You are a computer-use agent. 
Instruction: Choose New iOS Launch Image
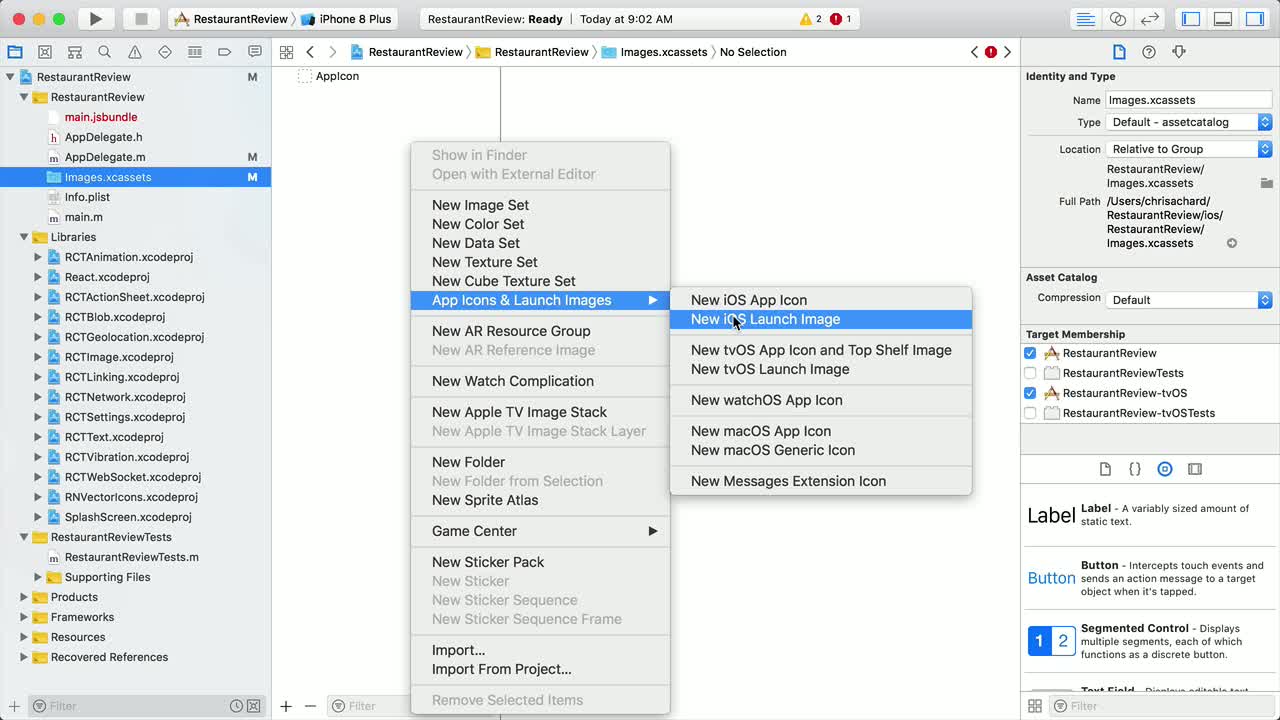tap(820, 319)
